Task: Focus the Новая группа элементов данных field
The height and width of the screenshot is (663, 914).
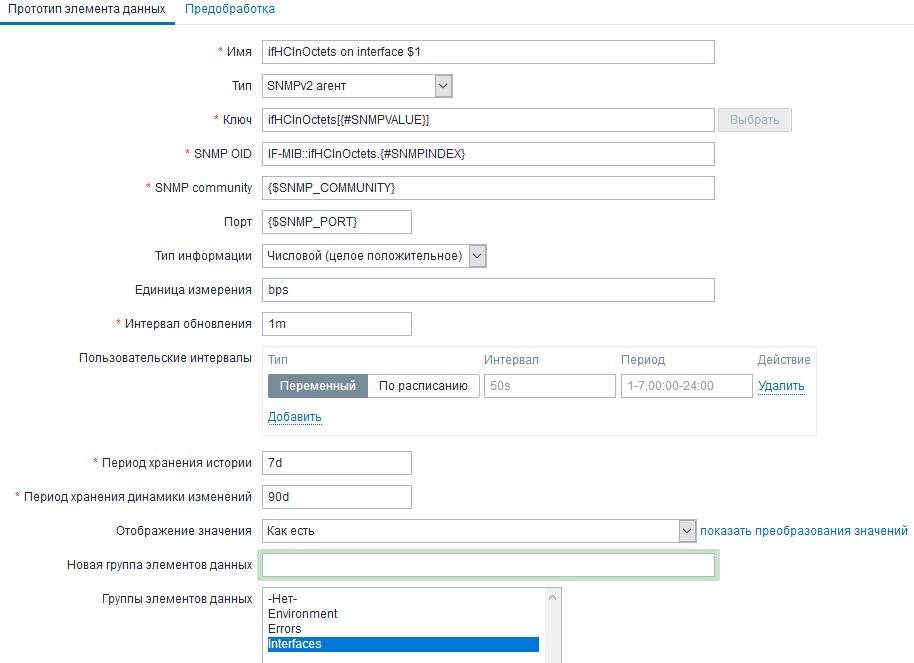Action: [x=488, y=565]
